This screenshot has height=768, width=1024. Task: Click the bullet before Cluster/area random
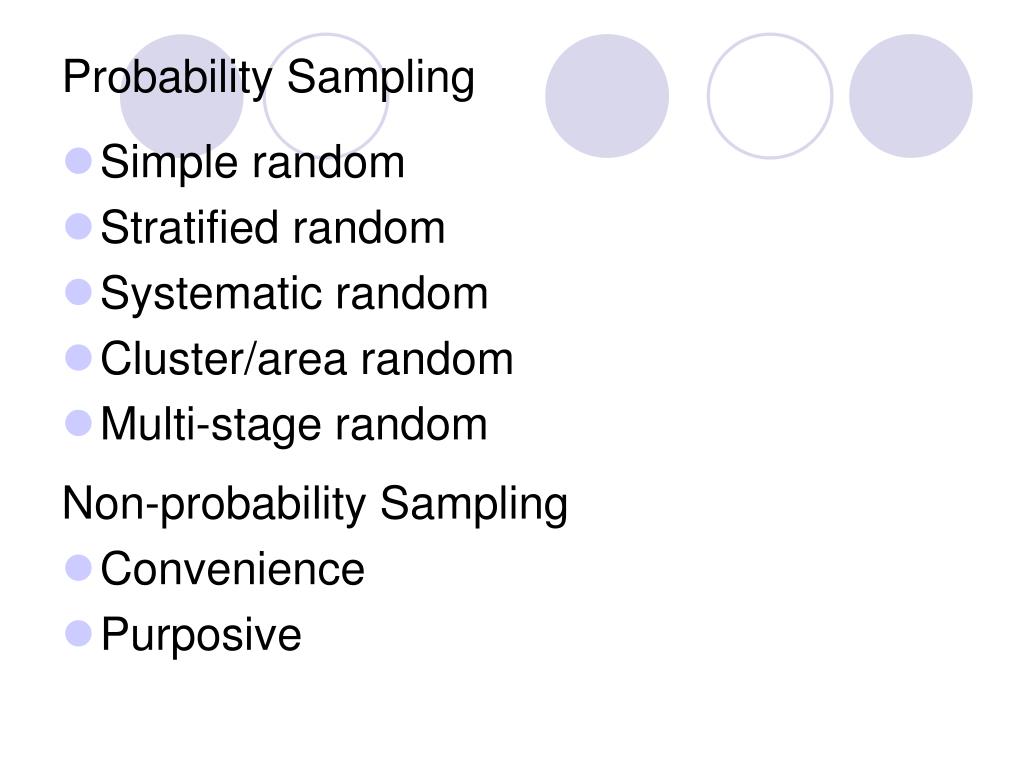(78, 358)
